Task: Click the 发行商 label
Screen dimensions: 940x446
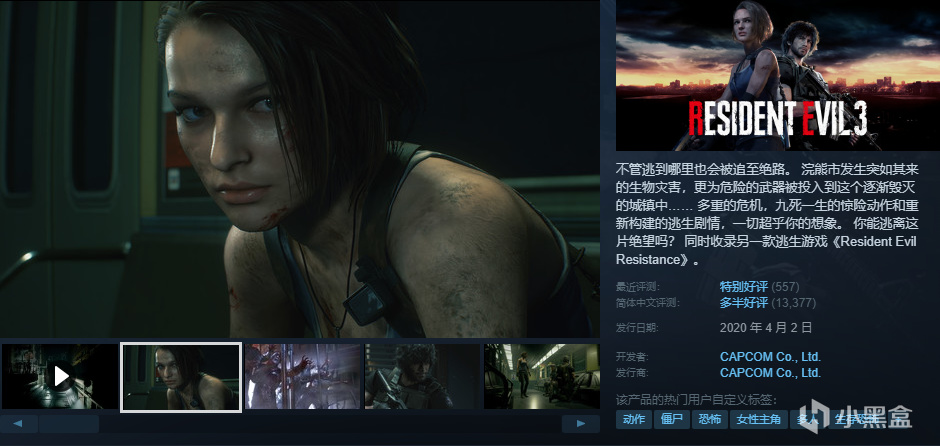Action: [632, 373]
